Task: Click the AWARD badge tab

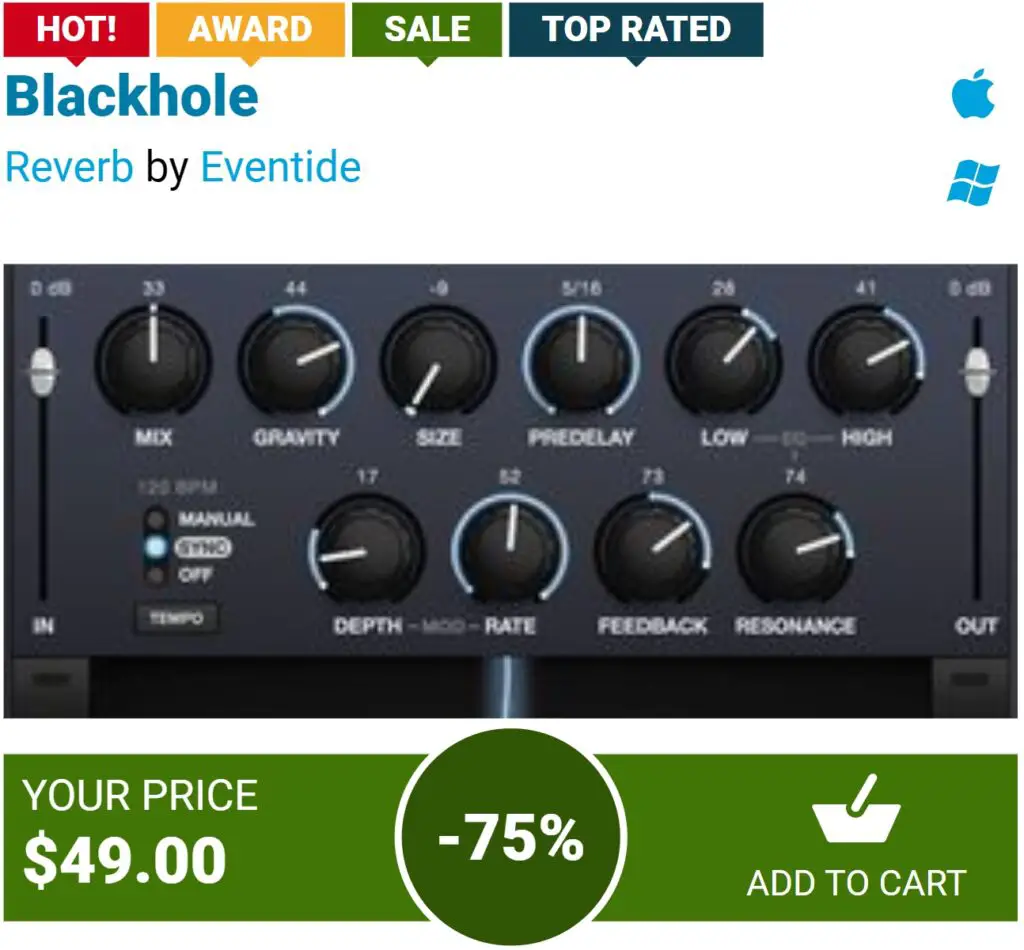Action: [x=251, y=29]
